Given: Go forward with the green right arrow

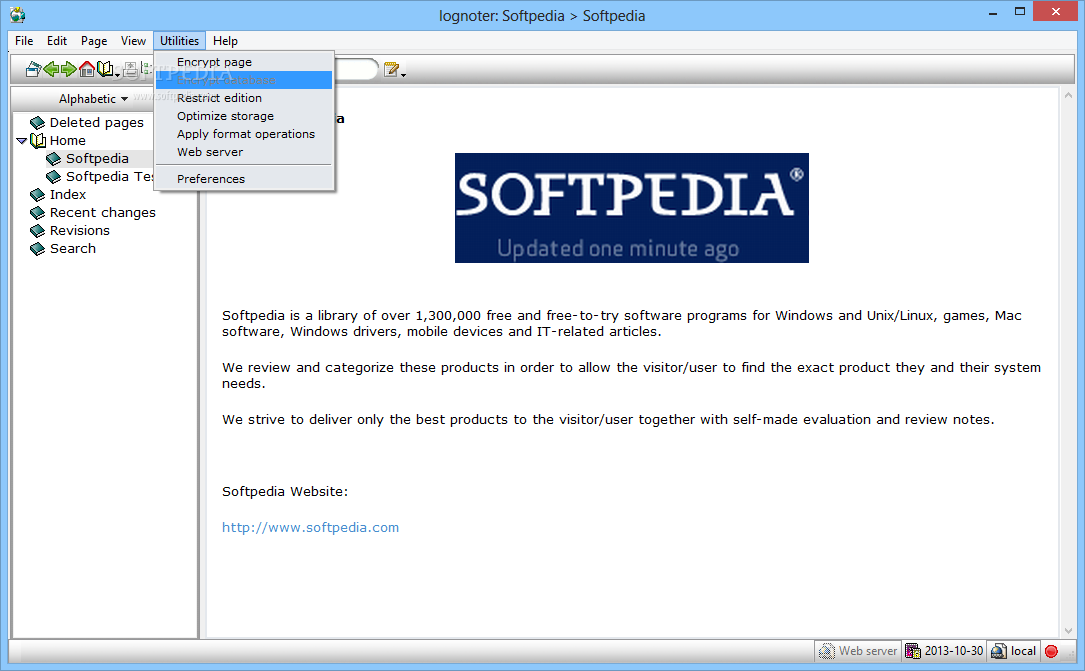Looking at the screenshot, I should point(69,69).
